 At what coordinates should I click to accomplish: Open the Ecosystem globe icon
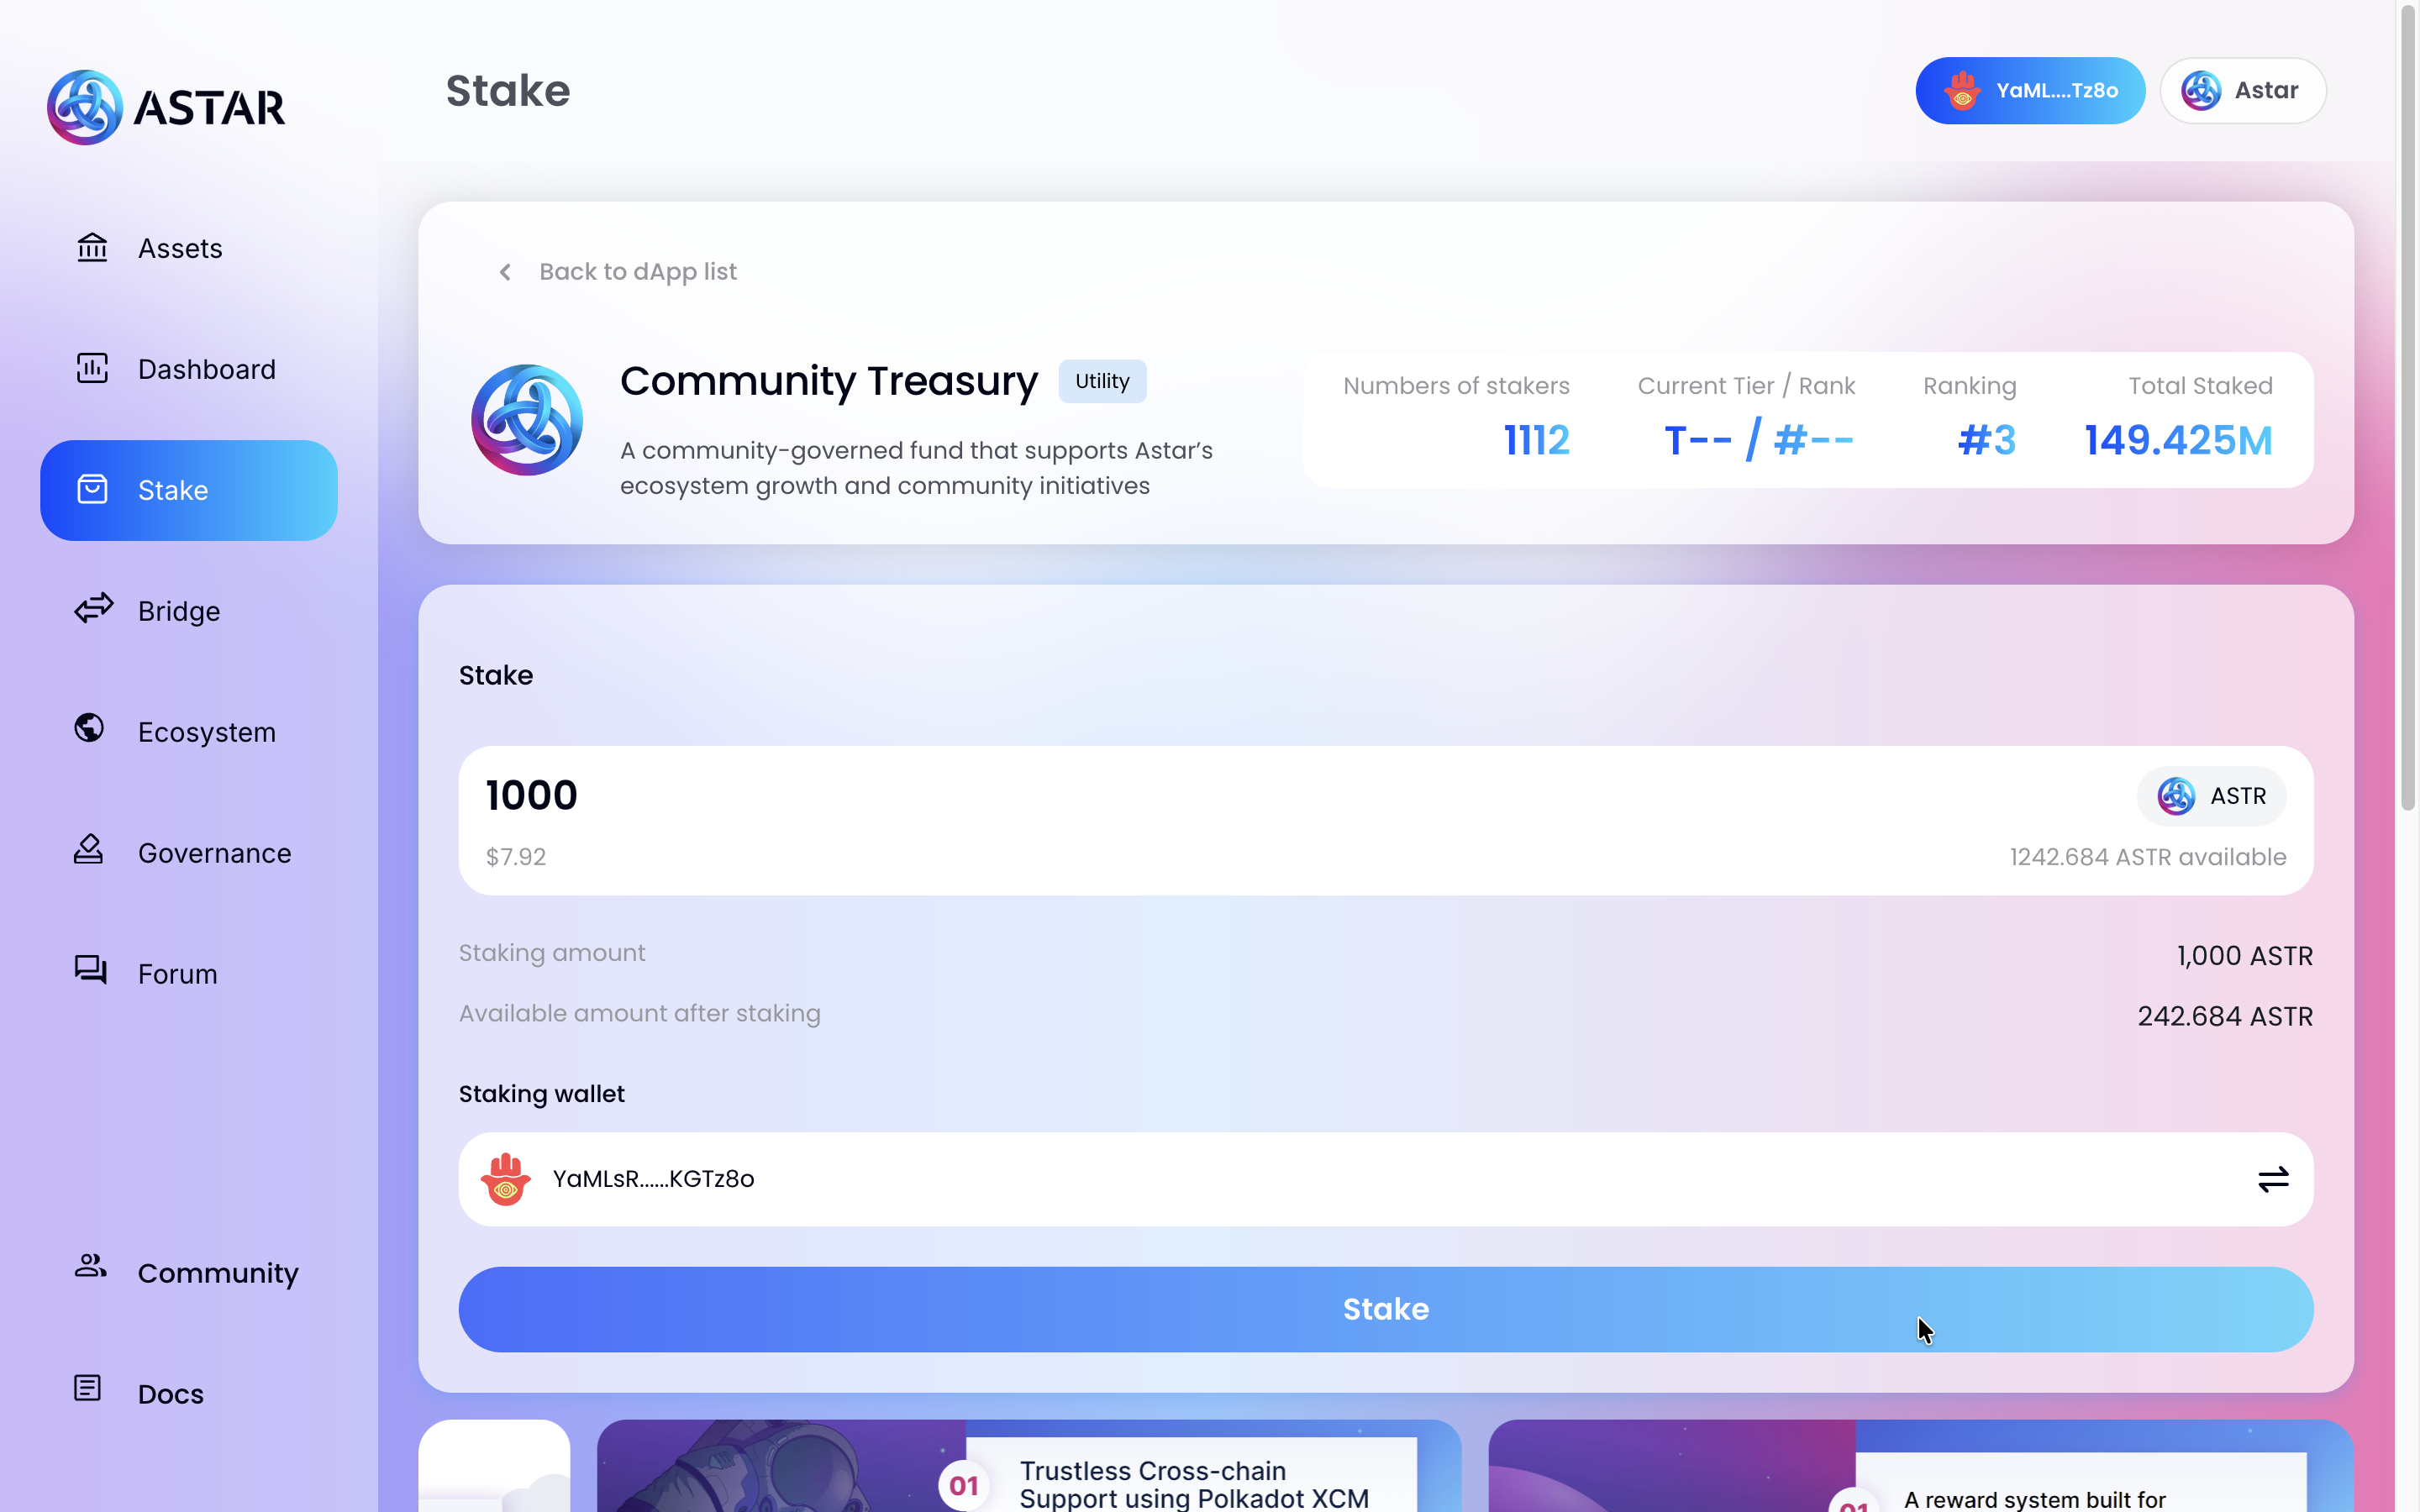89,728
